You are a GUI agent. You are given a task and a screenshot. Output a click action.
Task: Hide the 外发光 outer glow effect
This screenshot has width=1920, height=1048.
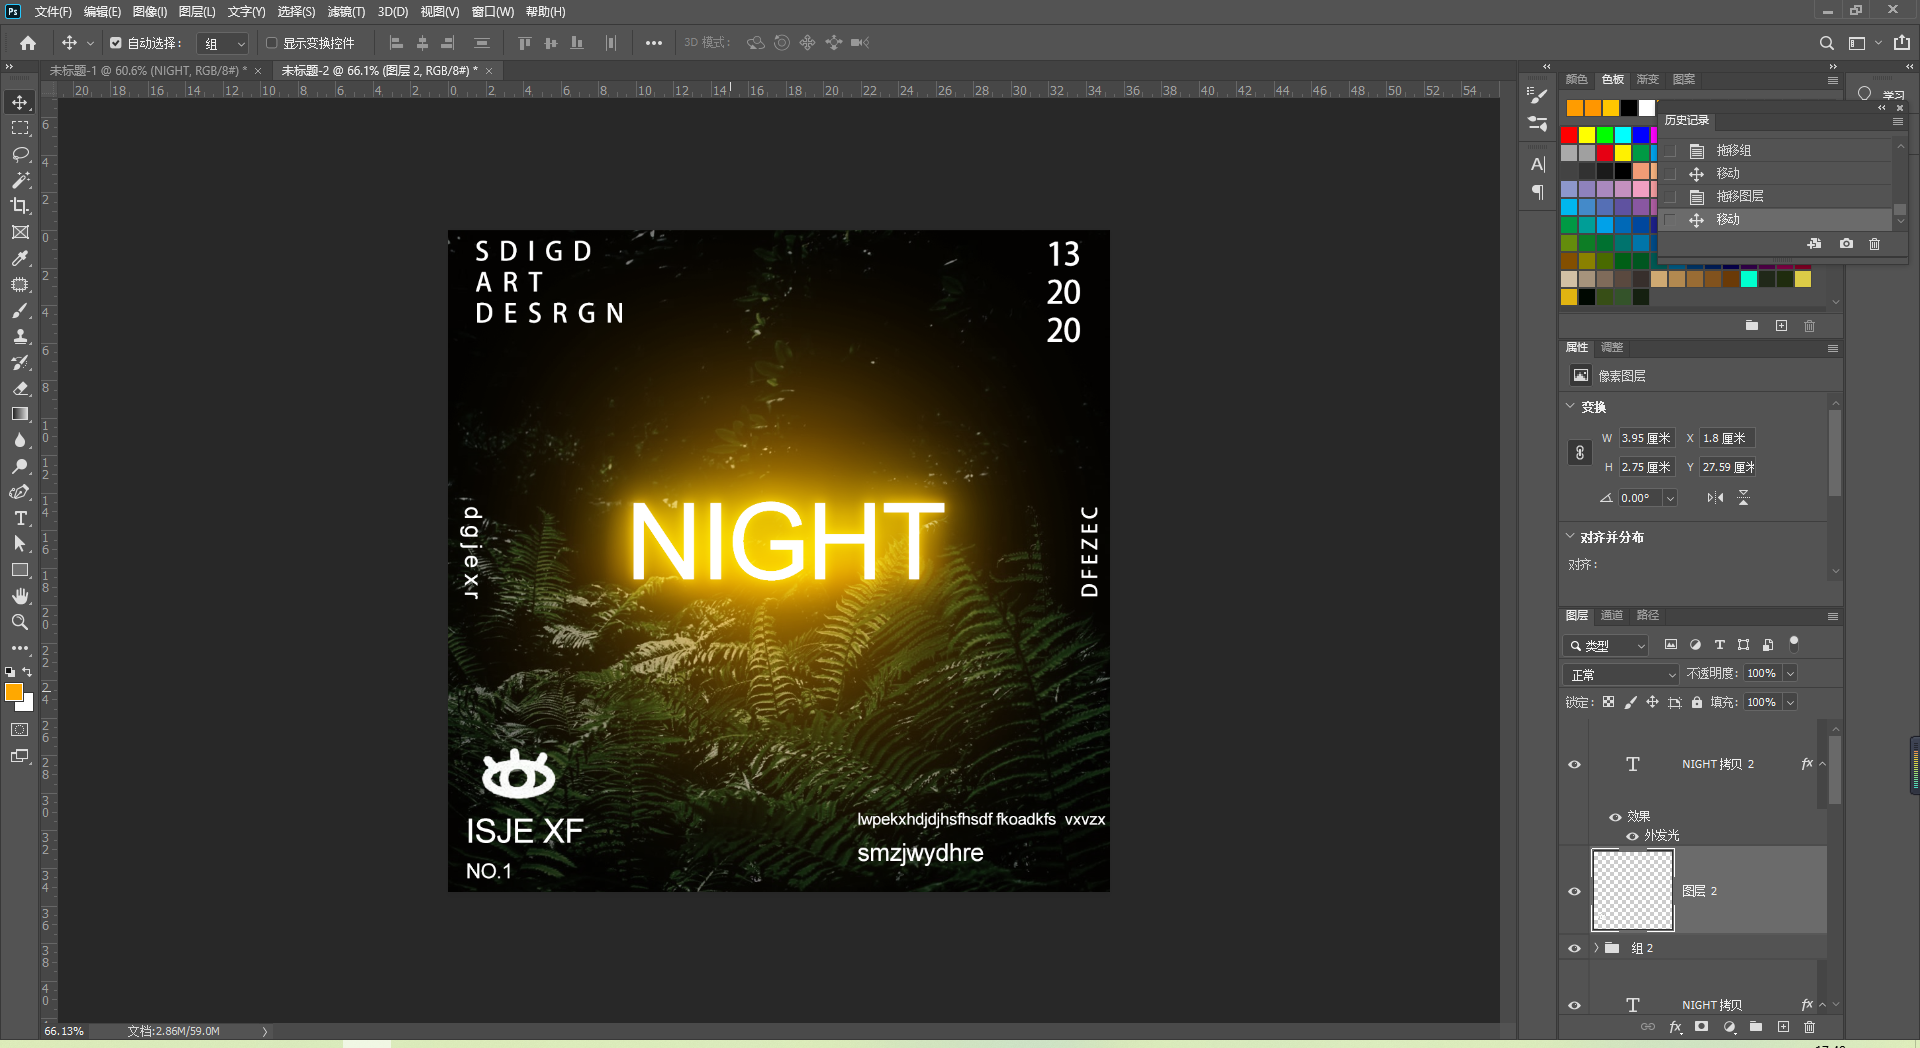tap(1633, 836)
